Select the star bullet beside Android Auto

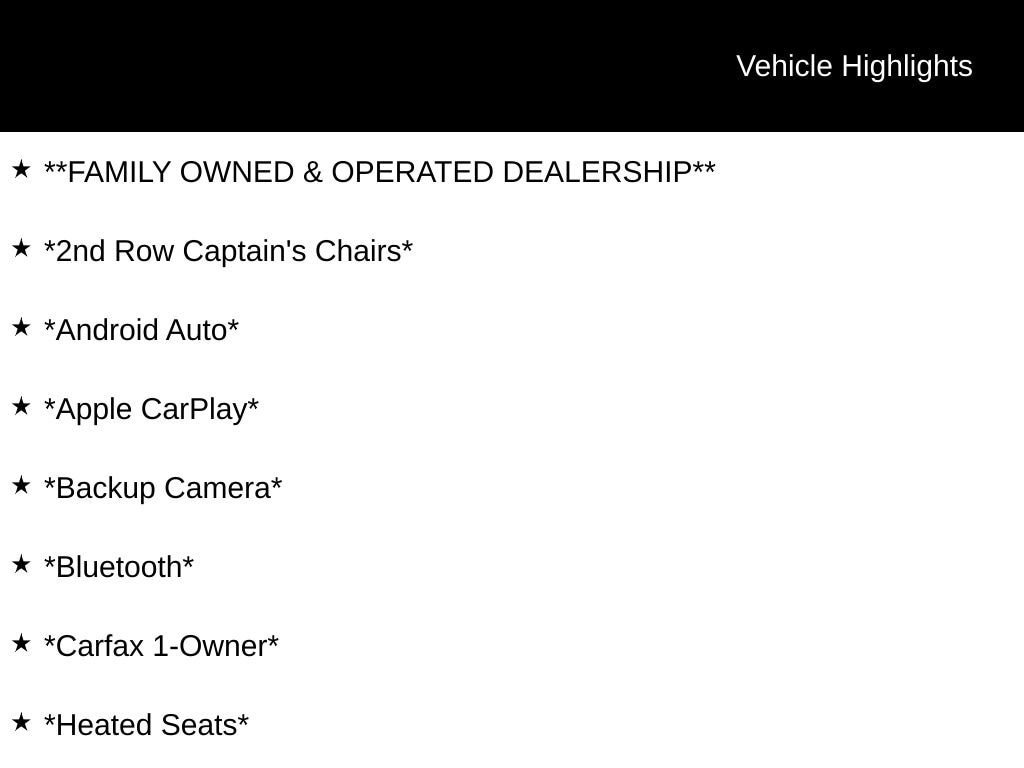click(x=21, y=328)
